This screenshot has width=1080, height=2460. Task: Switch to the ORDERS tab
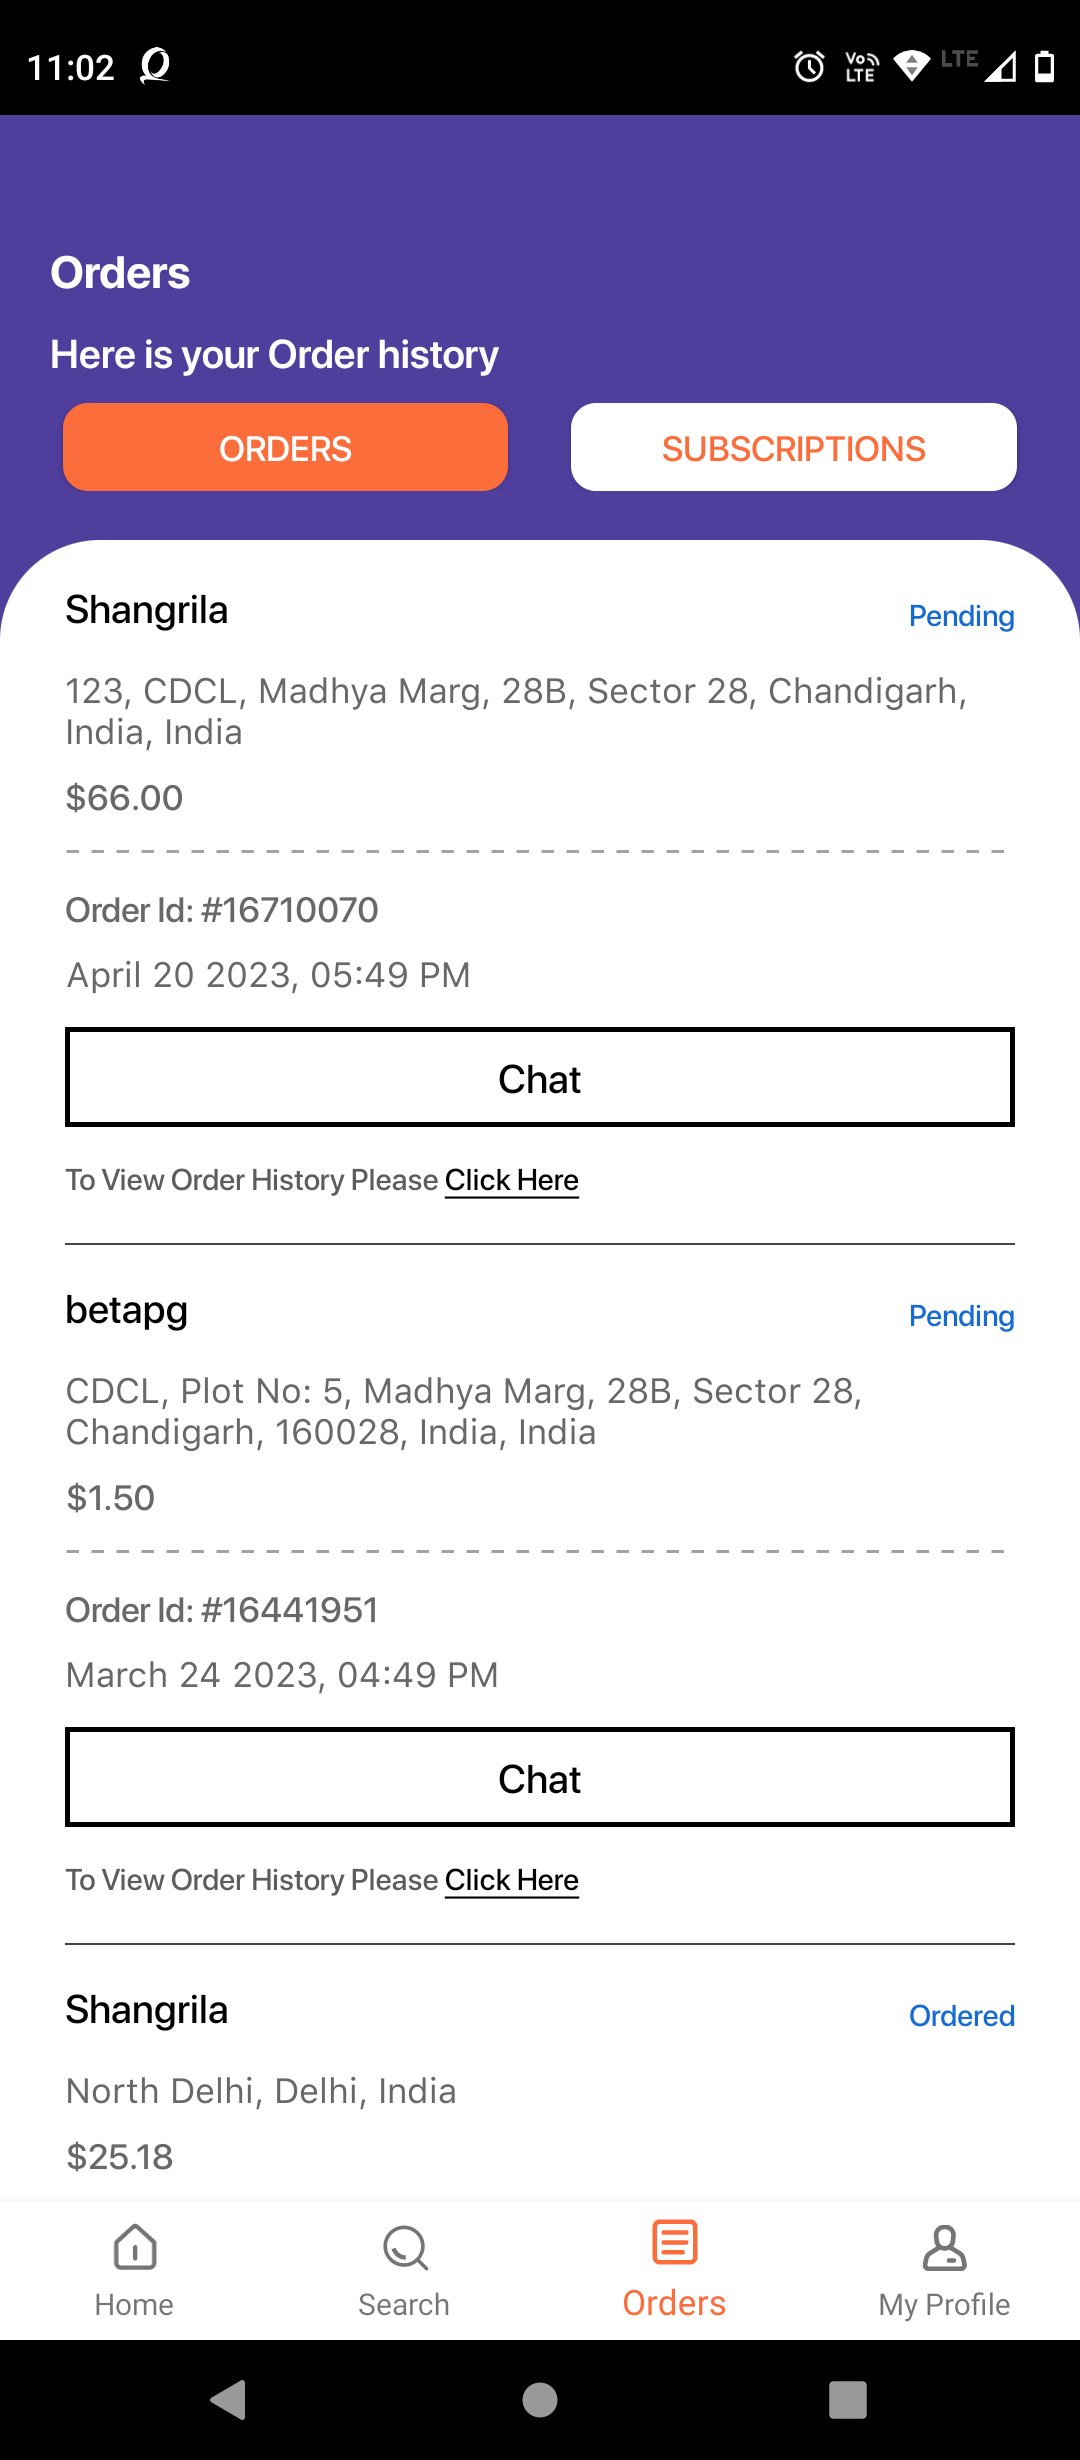tap(285, 447)
